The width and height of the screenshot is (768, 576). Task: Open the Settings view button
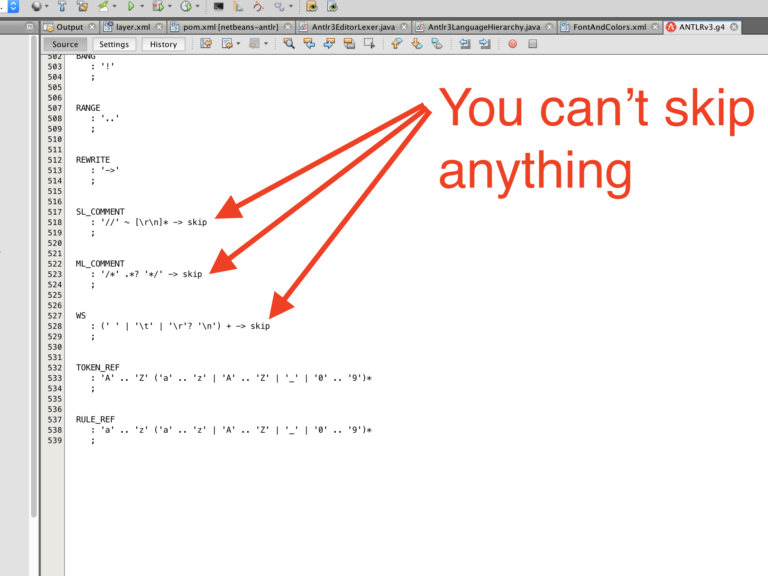coord(114,44)
